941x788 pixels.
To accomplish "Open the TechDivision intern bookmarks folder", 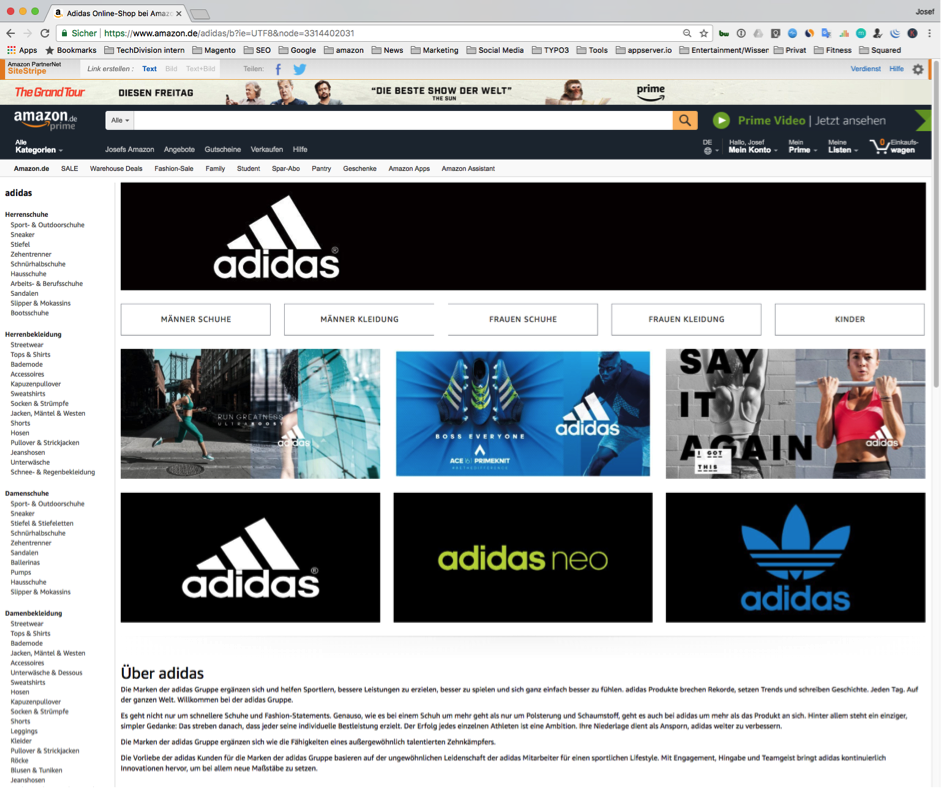I will tap(145, 50).
